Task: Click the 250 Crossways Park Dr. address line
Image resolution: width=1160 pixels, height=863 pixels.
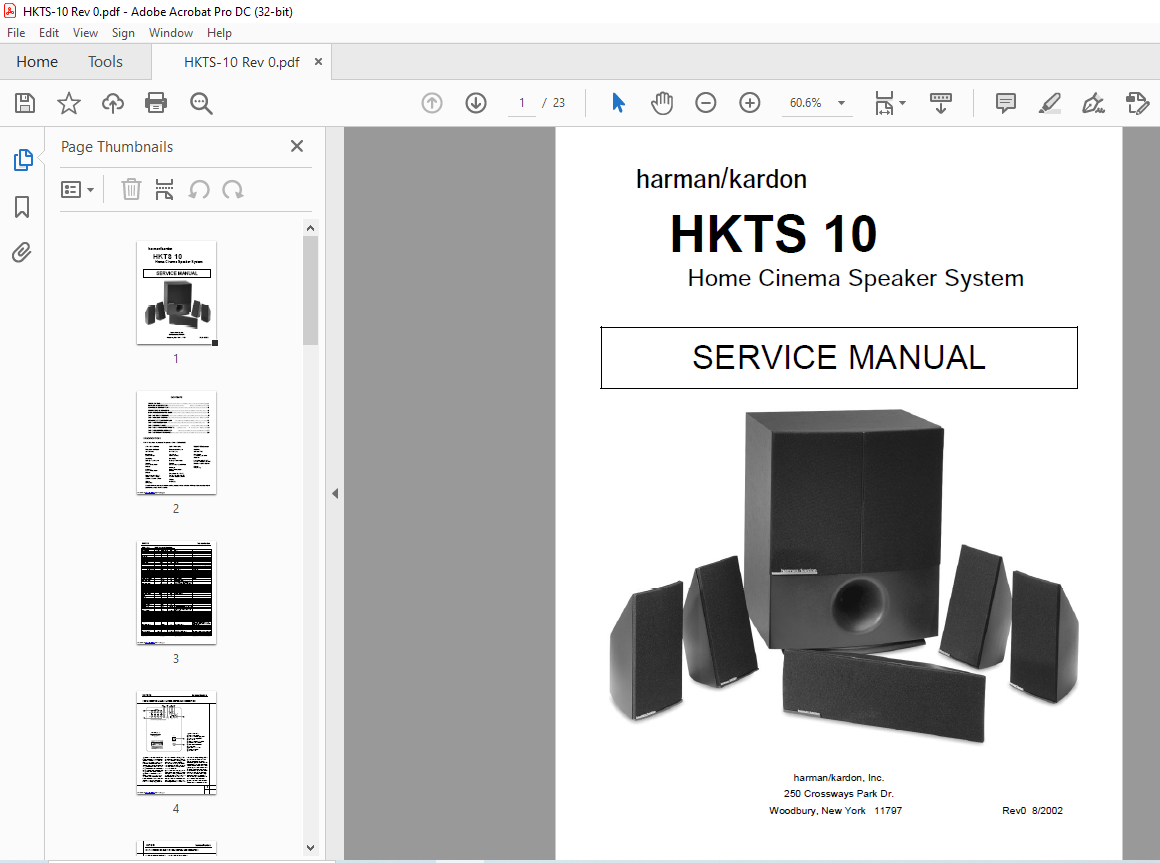Action: coord(839,793)
